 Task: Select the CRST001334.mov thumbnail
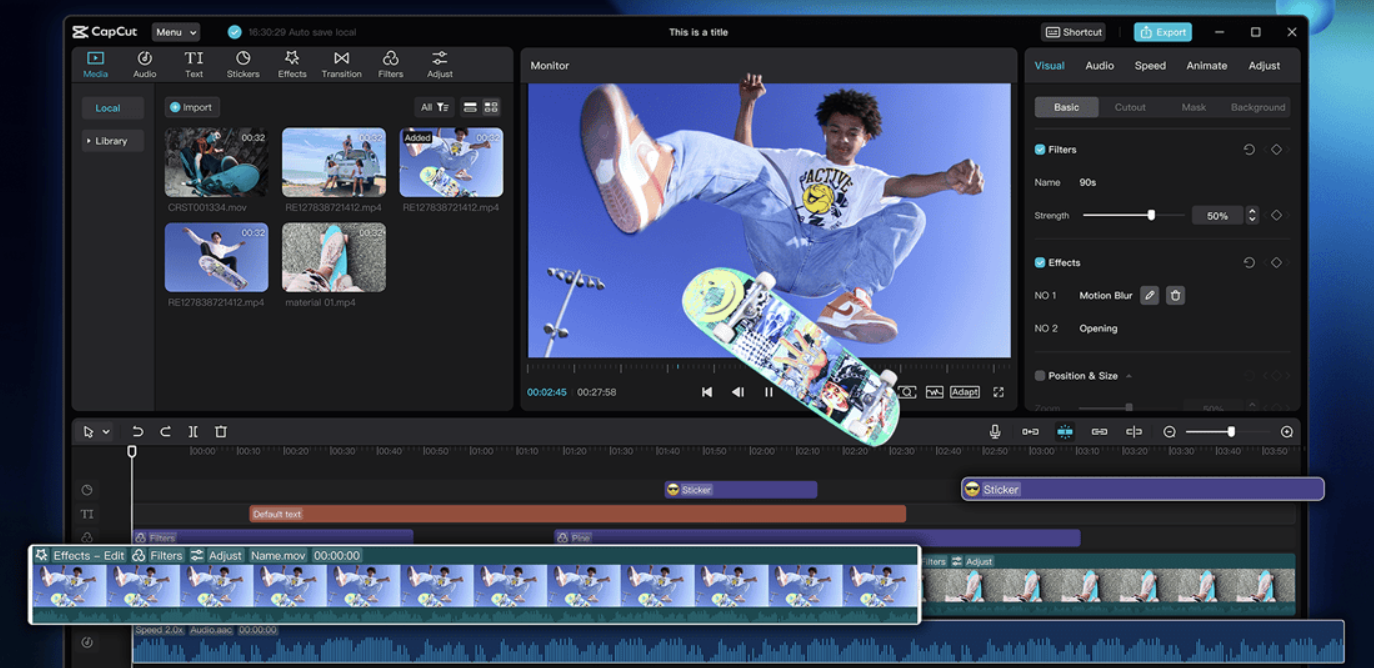[x=216, y=162]
